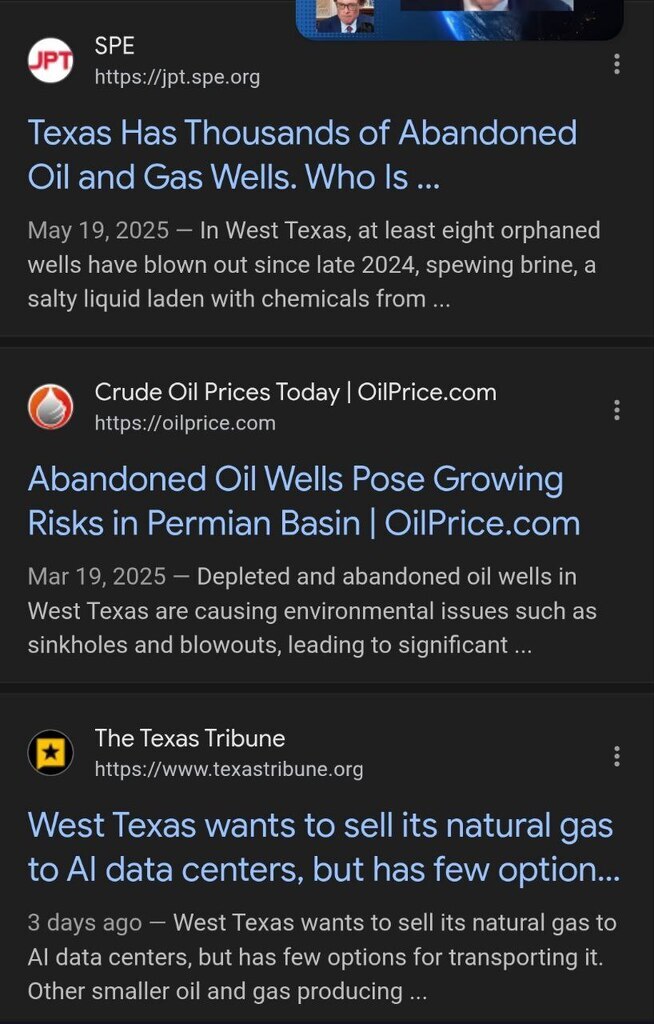The width and height of the screenshot is (654, 1024).
Task: Select "Crude Oil Prices Today | OilPrice.com" site name
Action: pos(295,392)
